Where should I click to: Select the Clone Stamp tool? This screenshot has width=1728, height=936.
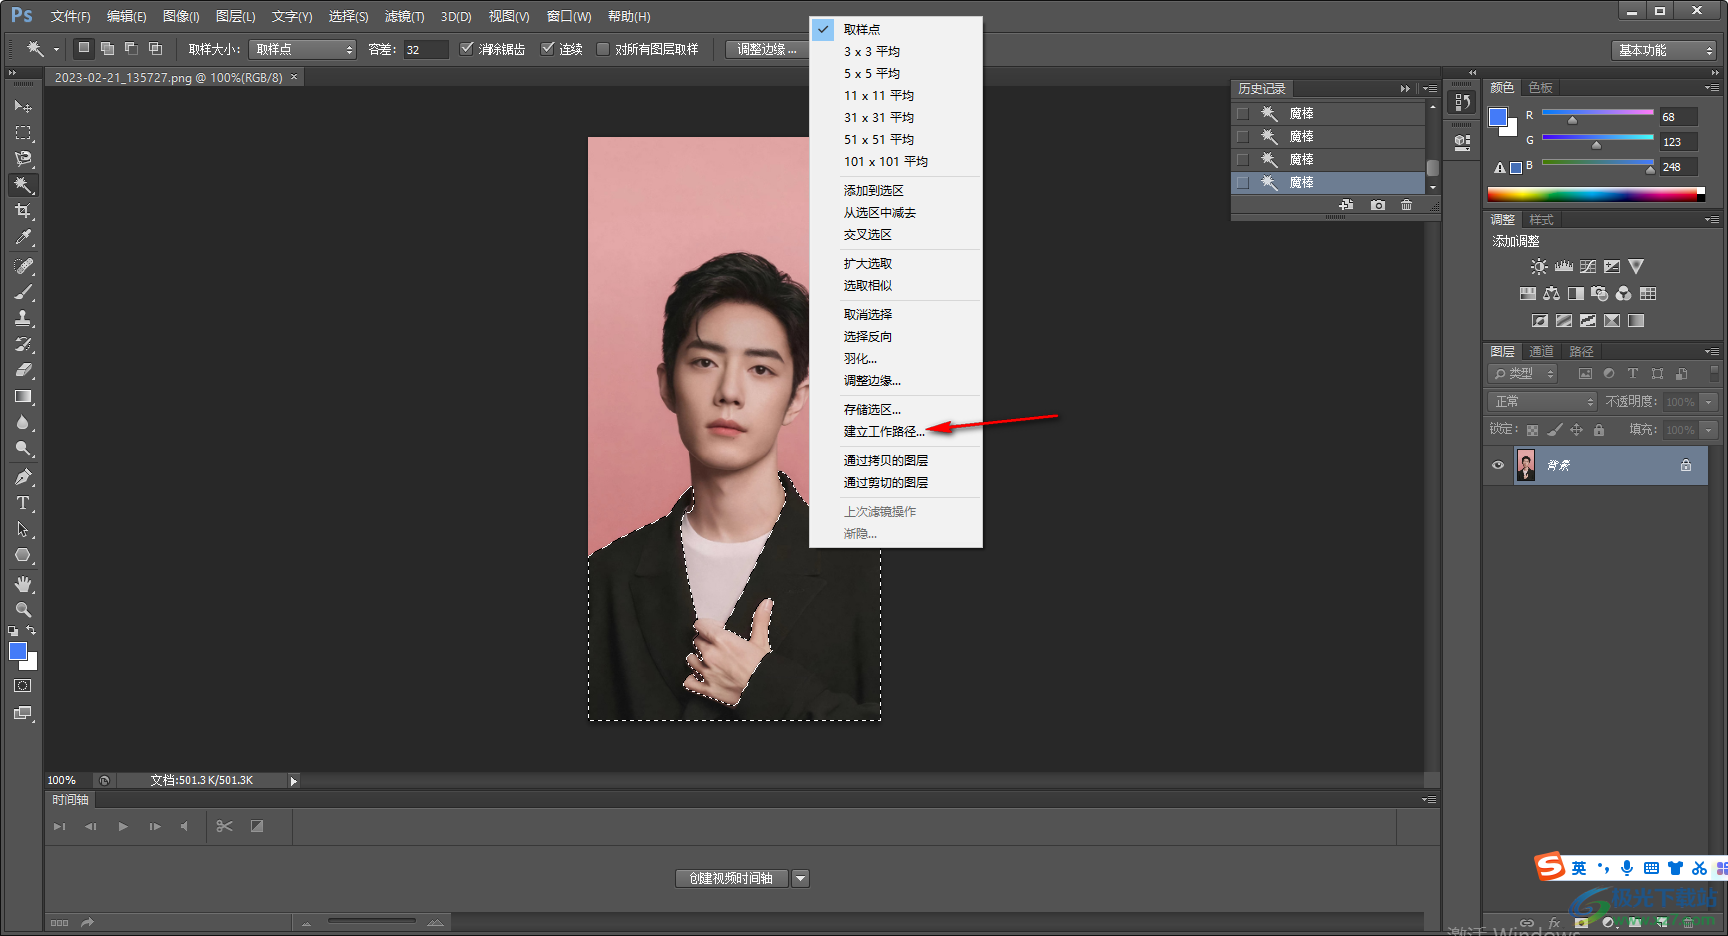[x=23, y=318]
